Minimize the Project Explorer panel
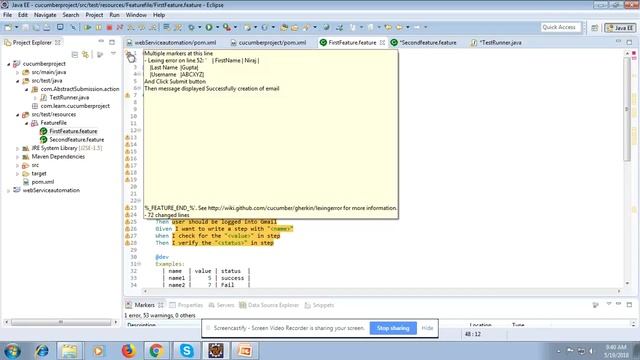The height and width of the screenshot is (360, 640). (101, 42)
